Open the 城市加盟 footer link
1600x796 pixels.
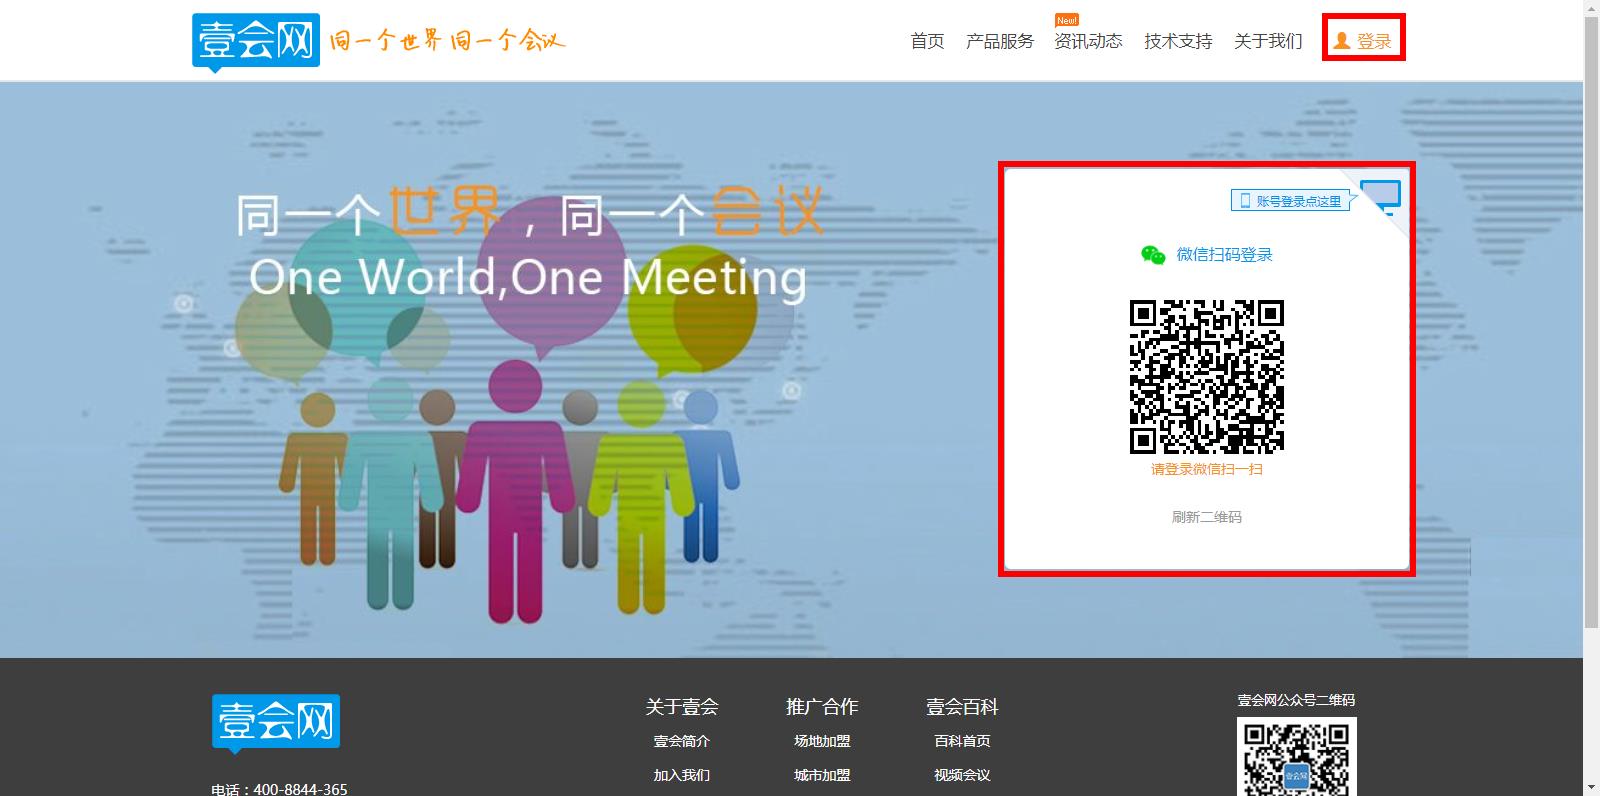(x=822, y=775)
